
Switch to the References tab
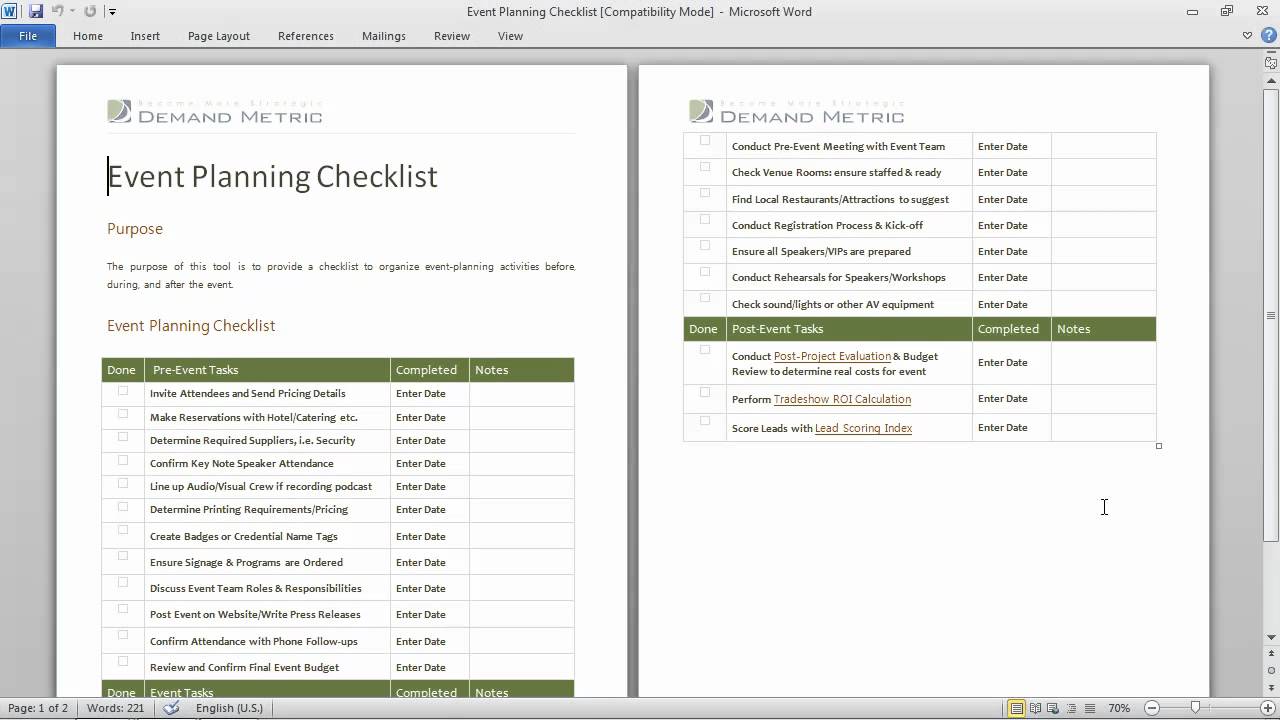(306, 36)
